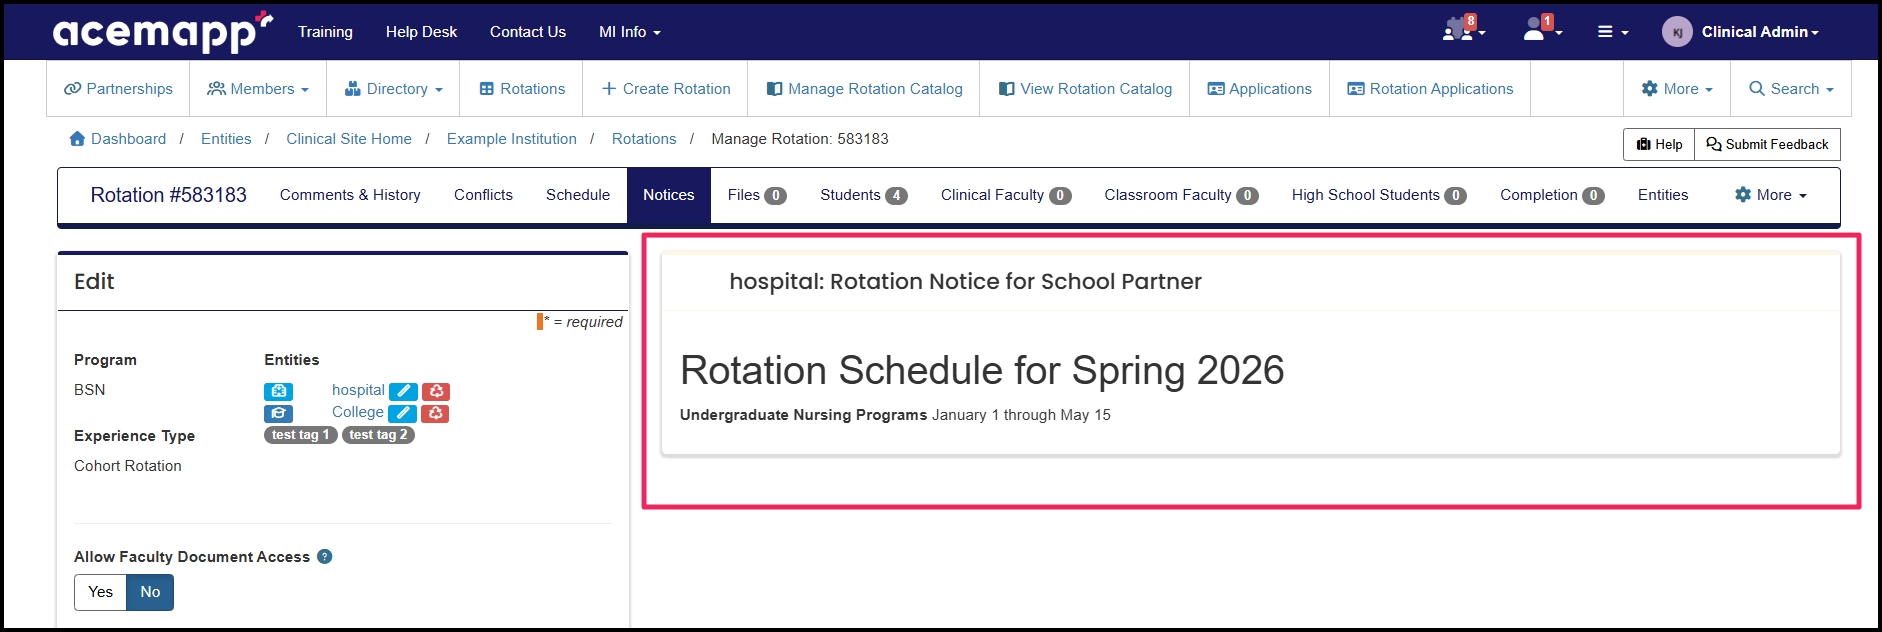Edit the hospital entity with pencil icon
The image size is (1882, 632).
[403, 391]
